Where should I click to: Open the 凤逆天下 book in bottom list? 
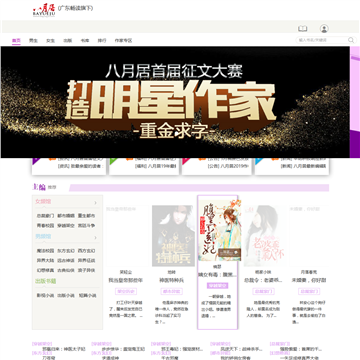tap(242, 349)
